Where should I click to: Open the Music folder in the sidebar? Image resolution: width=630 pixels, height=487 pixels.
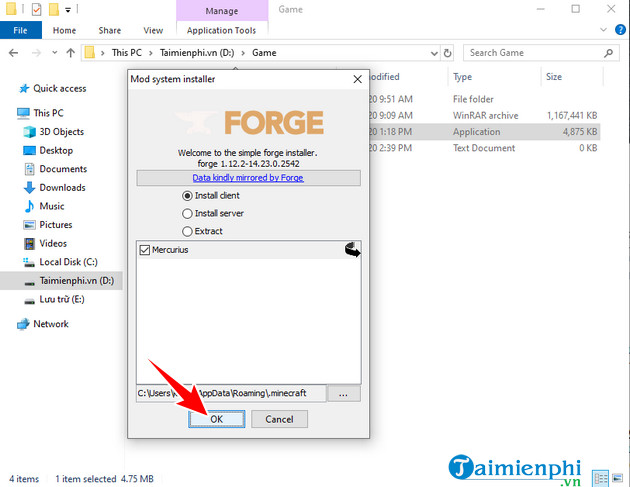[x=51, y=206]
